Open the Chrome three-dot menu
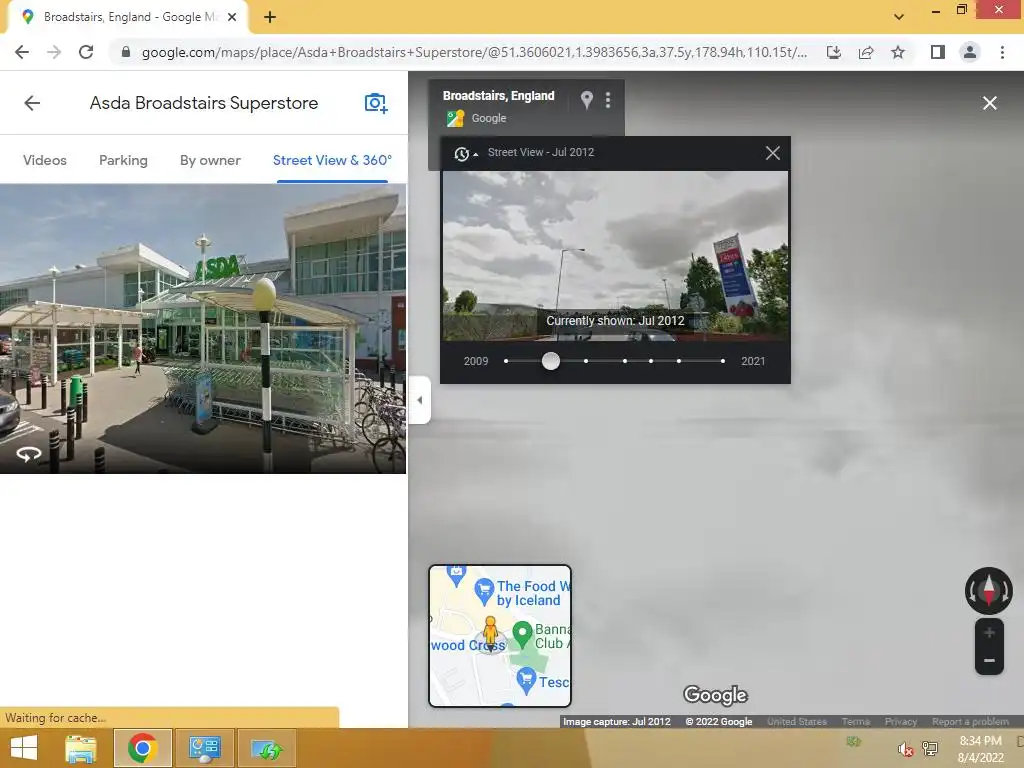The image size is (1024, 768). (1002, 52)
